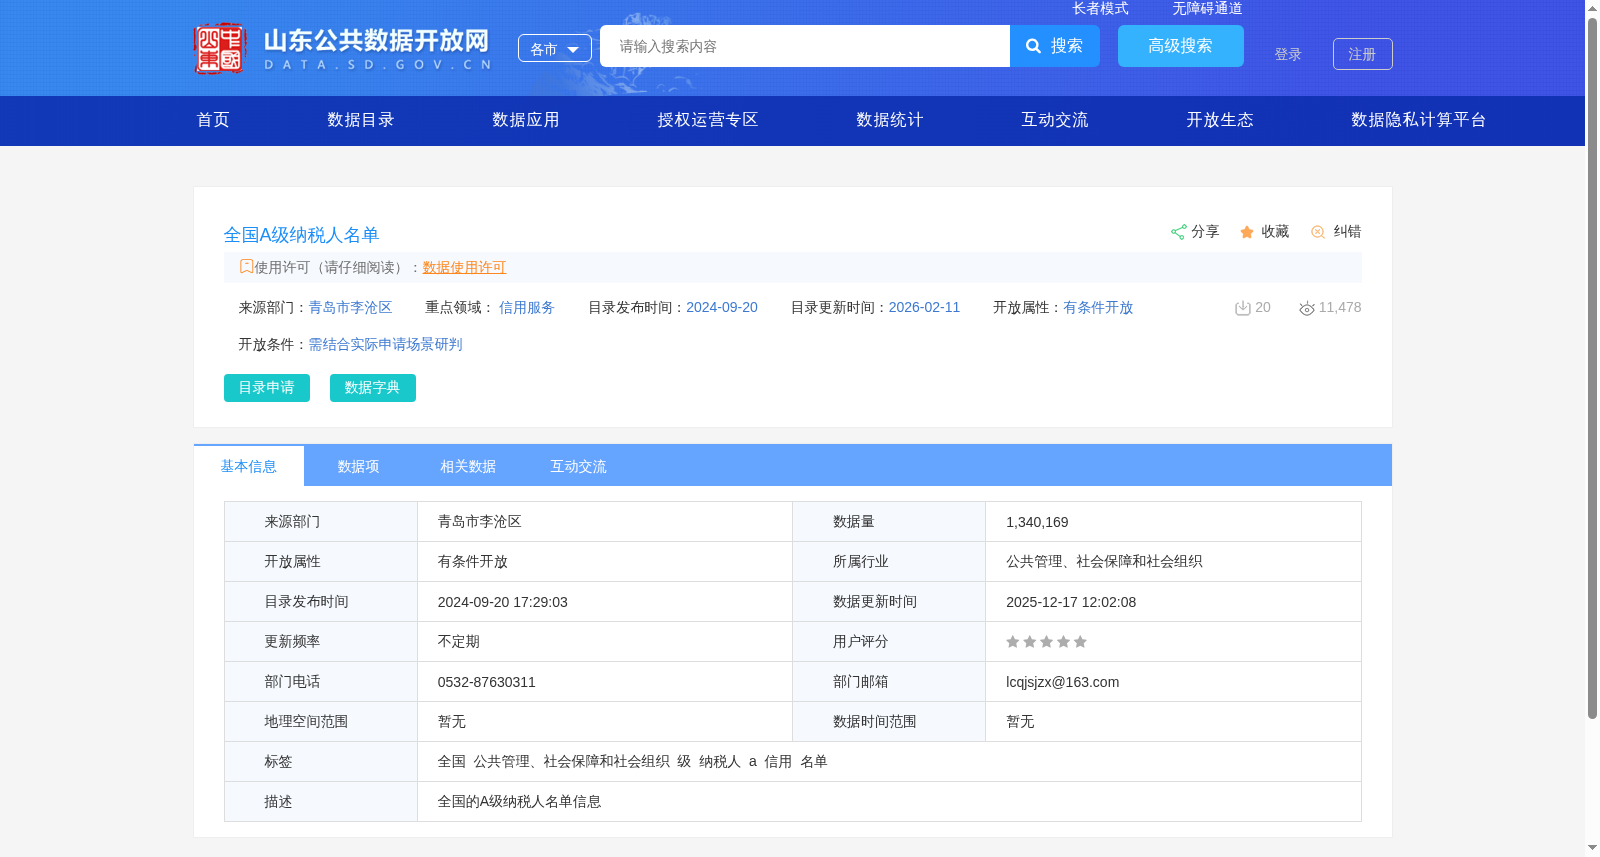1600x857 pixels.
Task: Click the bookmark icon before 使用许可
Action: 246,267
